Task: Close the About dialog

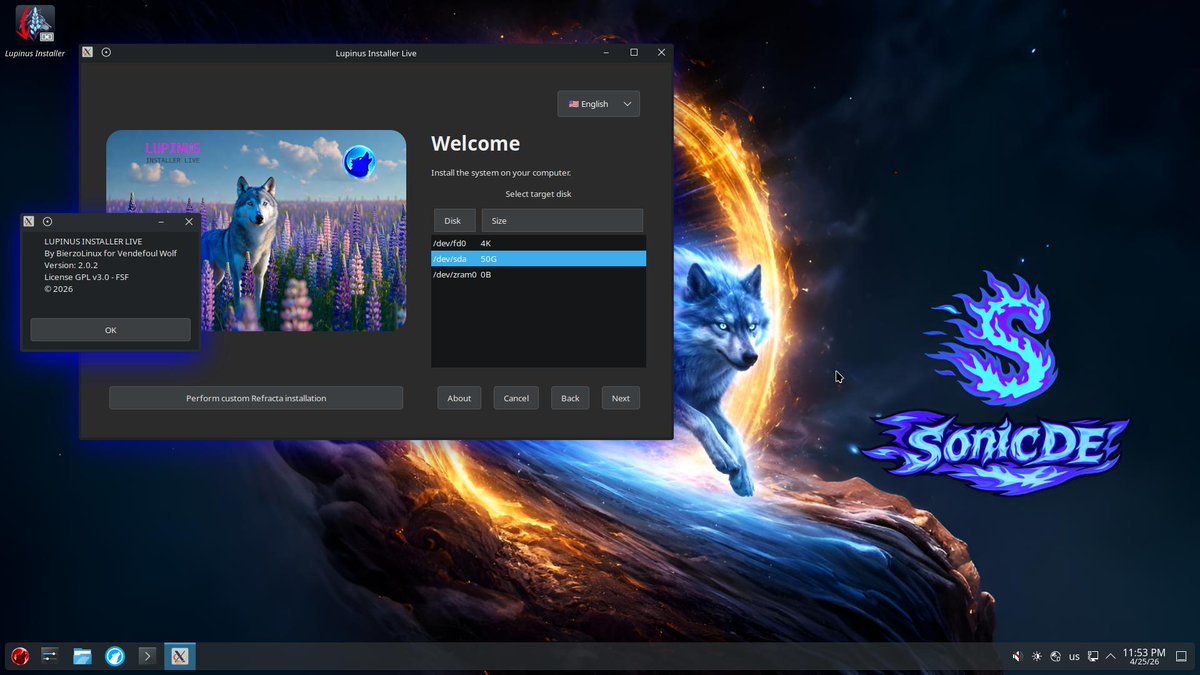Action: (189, 221)
